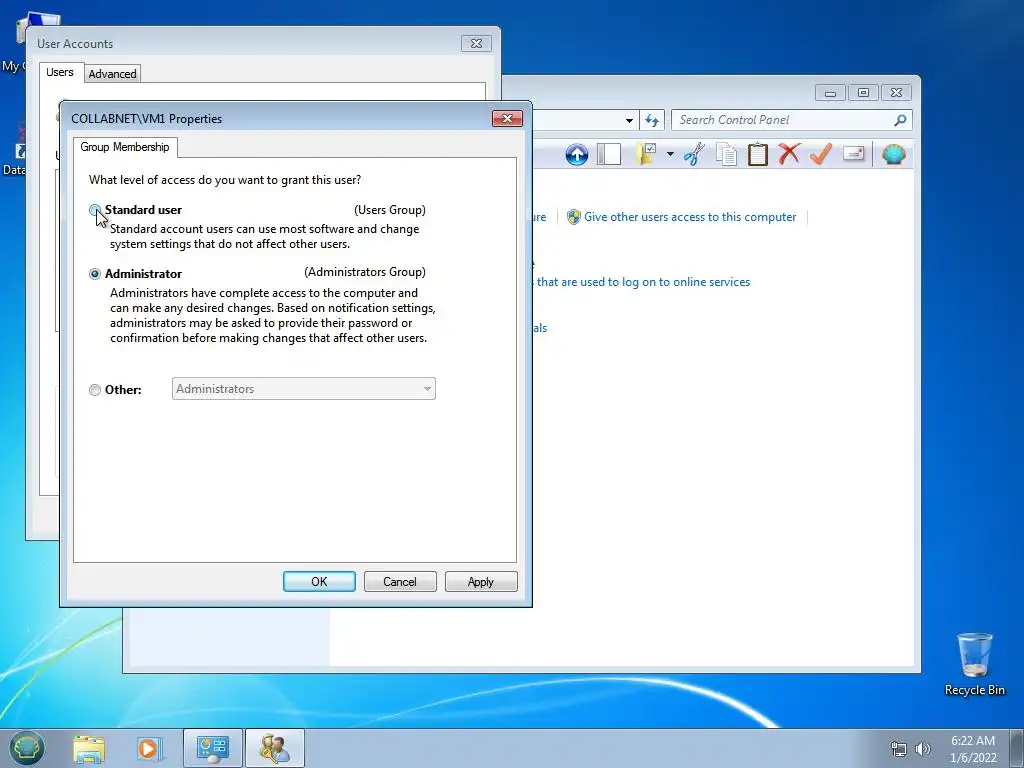Open the Control Panel address bar dropdown
1024x768 pixels.
(629, 120)
